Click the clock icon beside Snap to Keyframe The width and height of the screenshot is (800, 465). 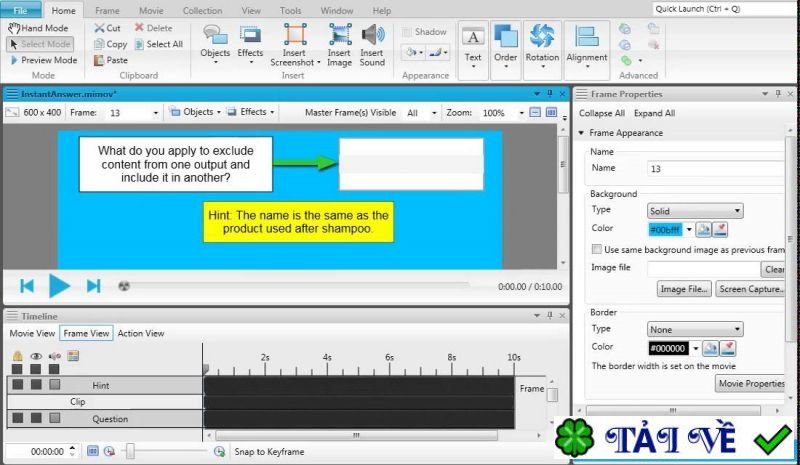[x=219, y=451]
